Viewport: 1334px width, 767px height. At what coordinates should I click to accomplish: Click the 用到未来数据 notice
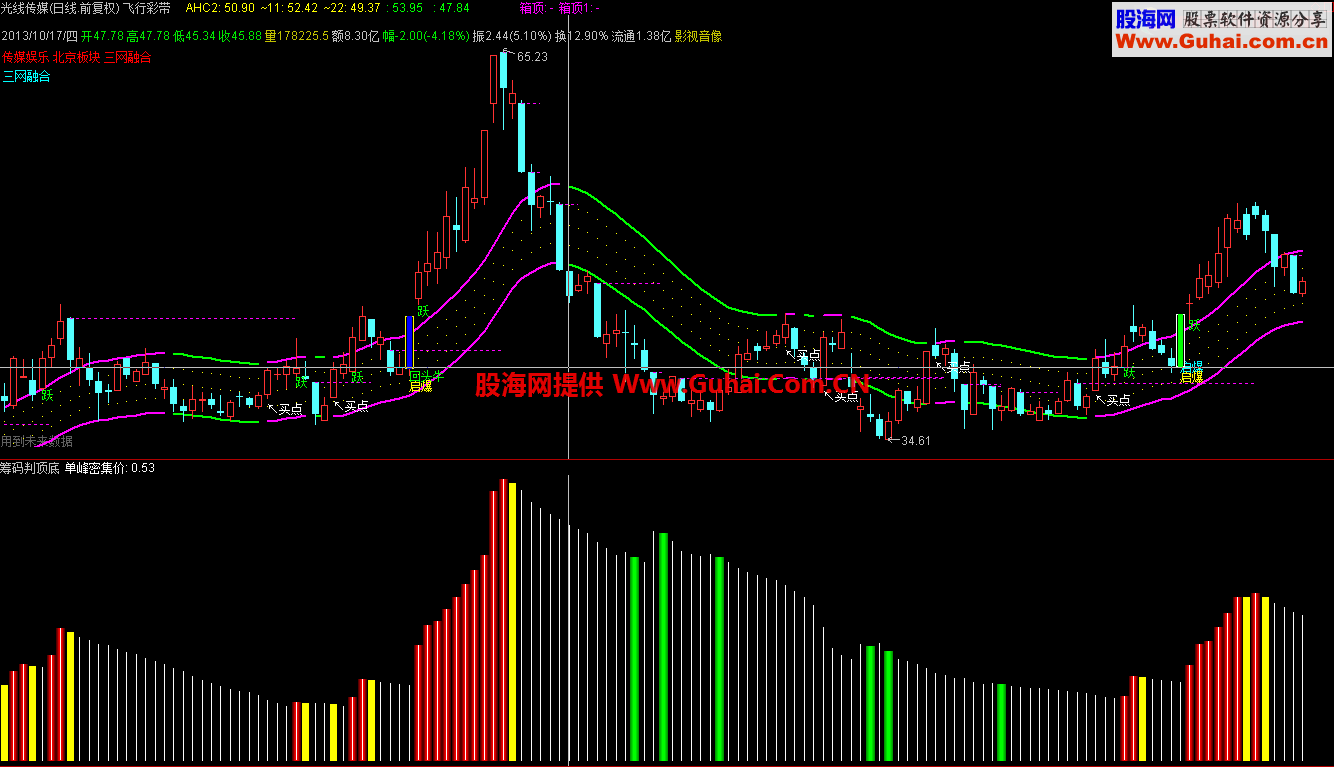pyautogui.click(x=37, y=441)
